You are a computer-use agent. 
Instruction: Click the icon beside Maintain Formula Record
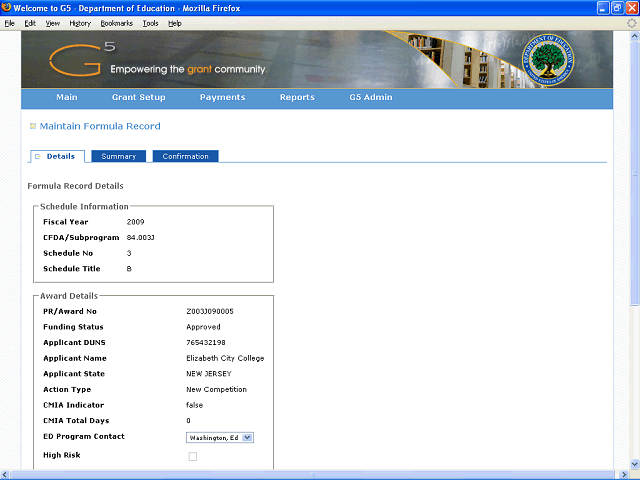(x=33, y=126)
